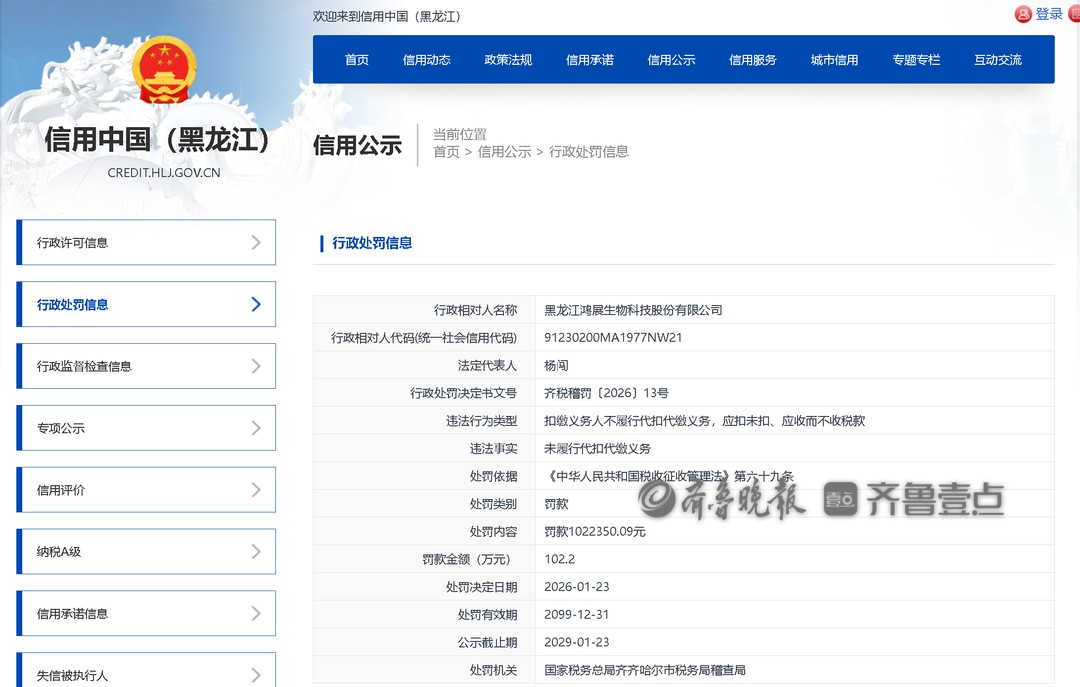Open the 专题专栏 menu item

tap(916, 60)
